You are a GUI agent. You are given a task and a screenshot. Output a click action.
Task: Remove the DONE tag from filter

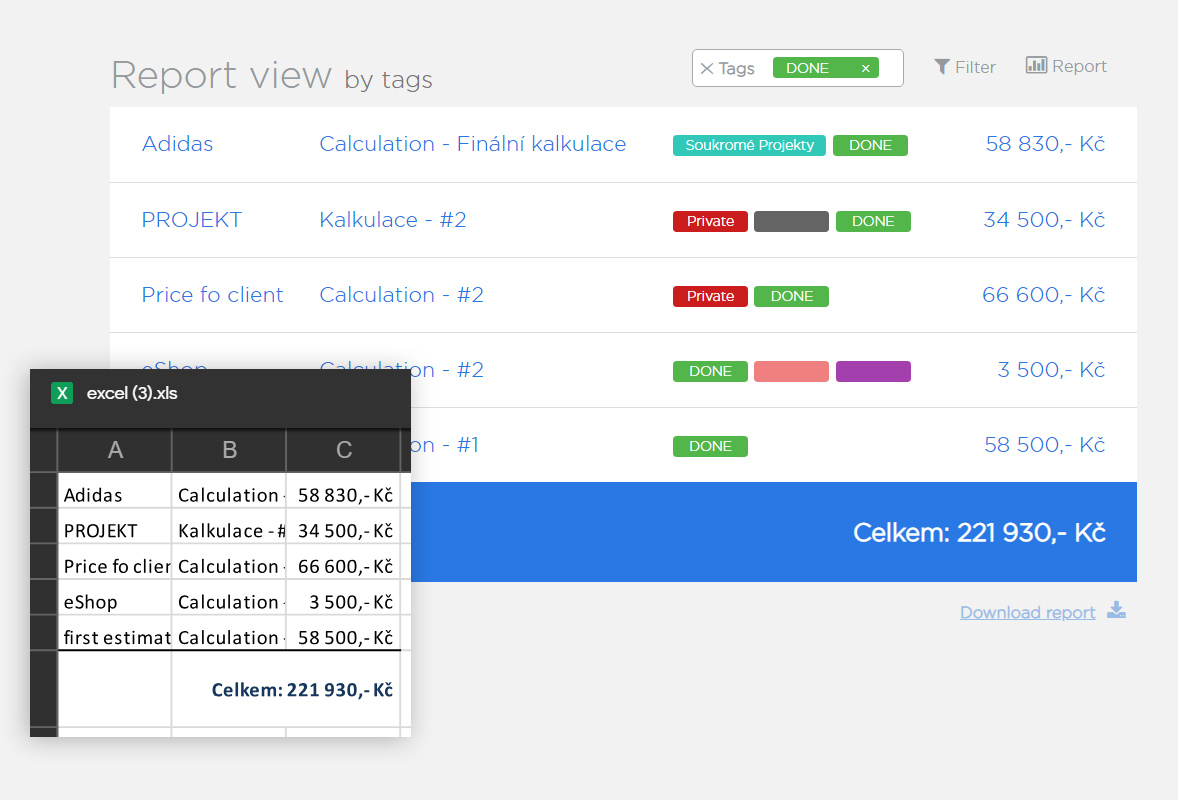865,68
